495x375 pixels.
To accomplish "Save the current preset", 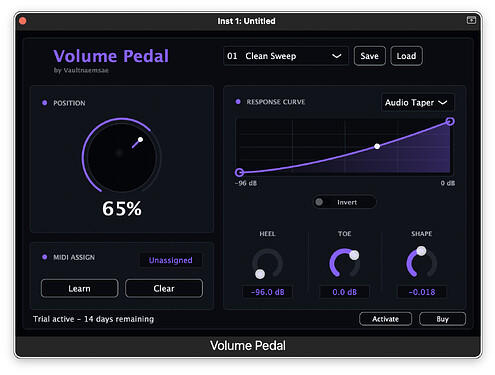I will coord(369,56).
